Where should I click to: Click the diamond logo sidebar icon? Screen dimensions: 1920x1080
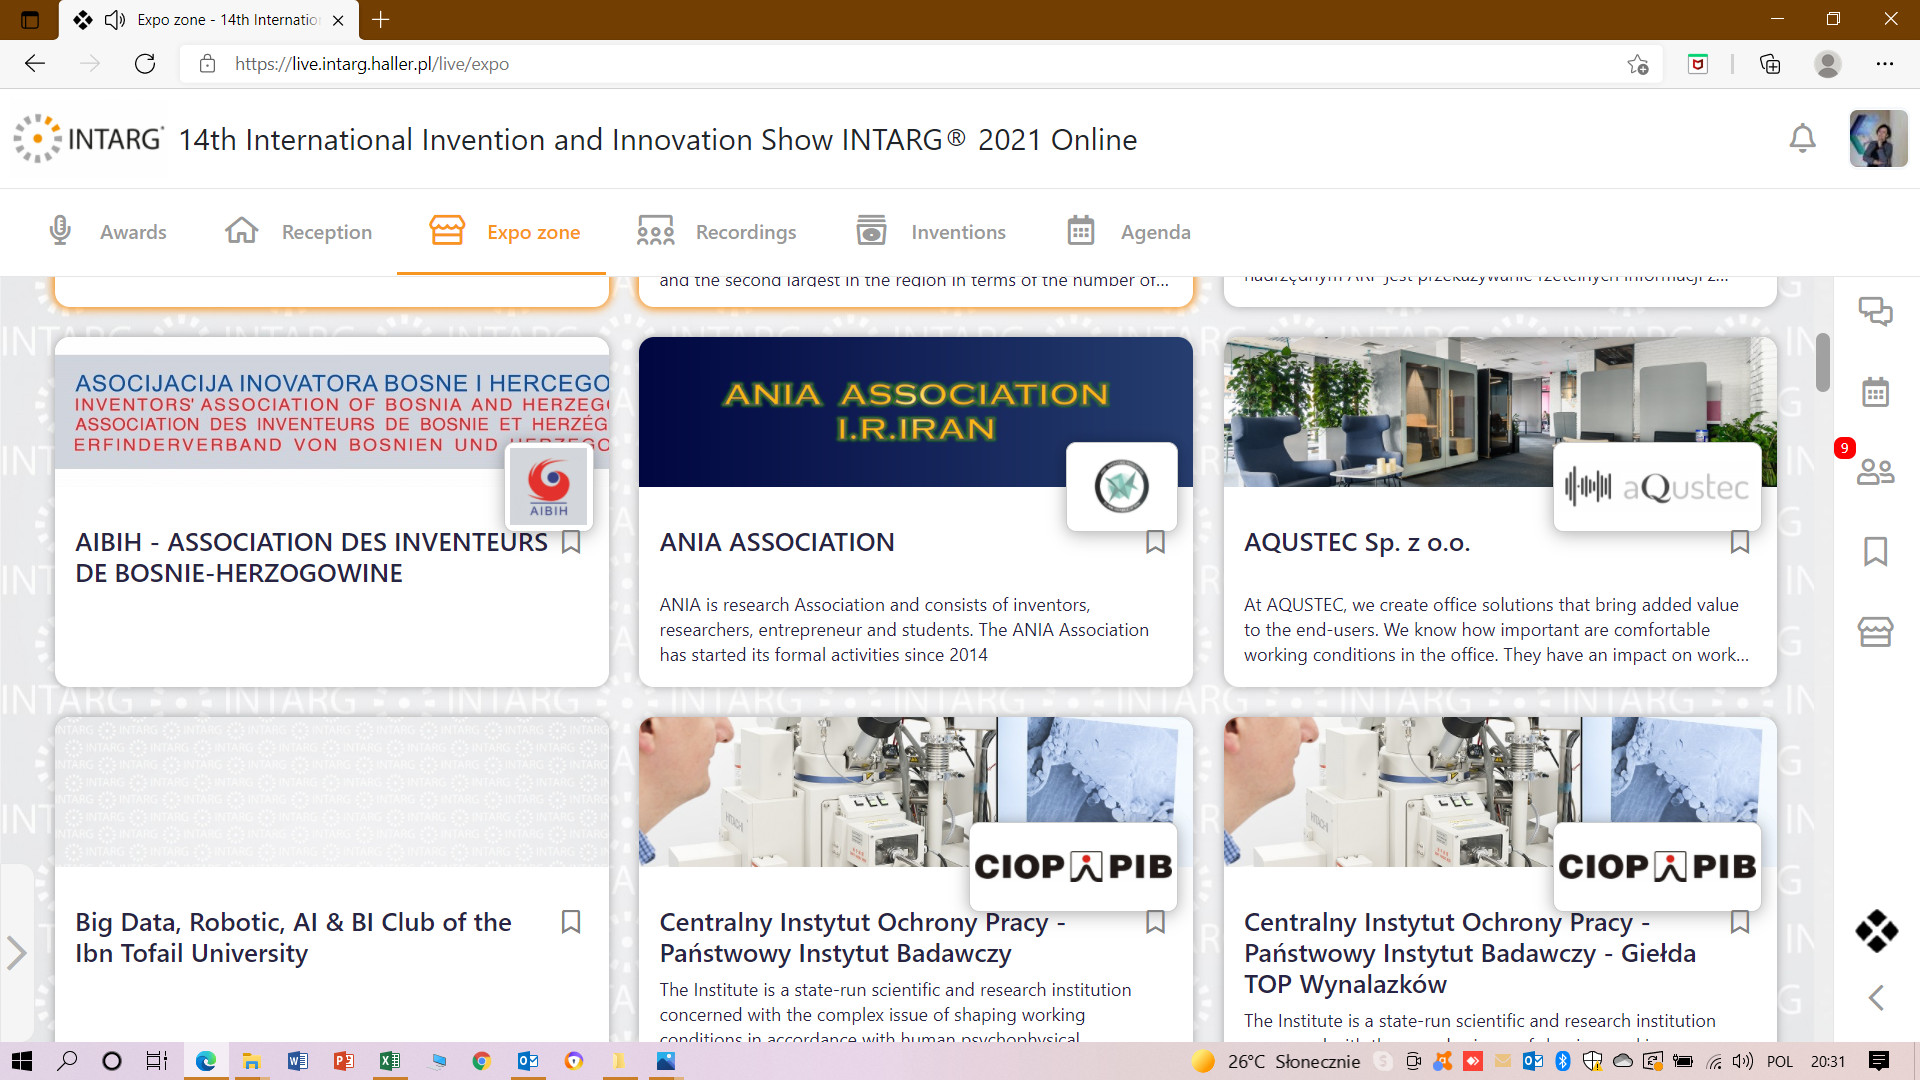pyautogui.click(x=1876, y=931)
